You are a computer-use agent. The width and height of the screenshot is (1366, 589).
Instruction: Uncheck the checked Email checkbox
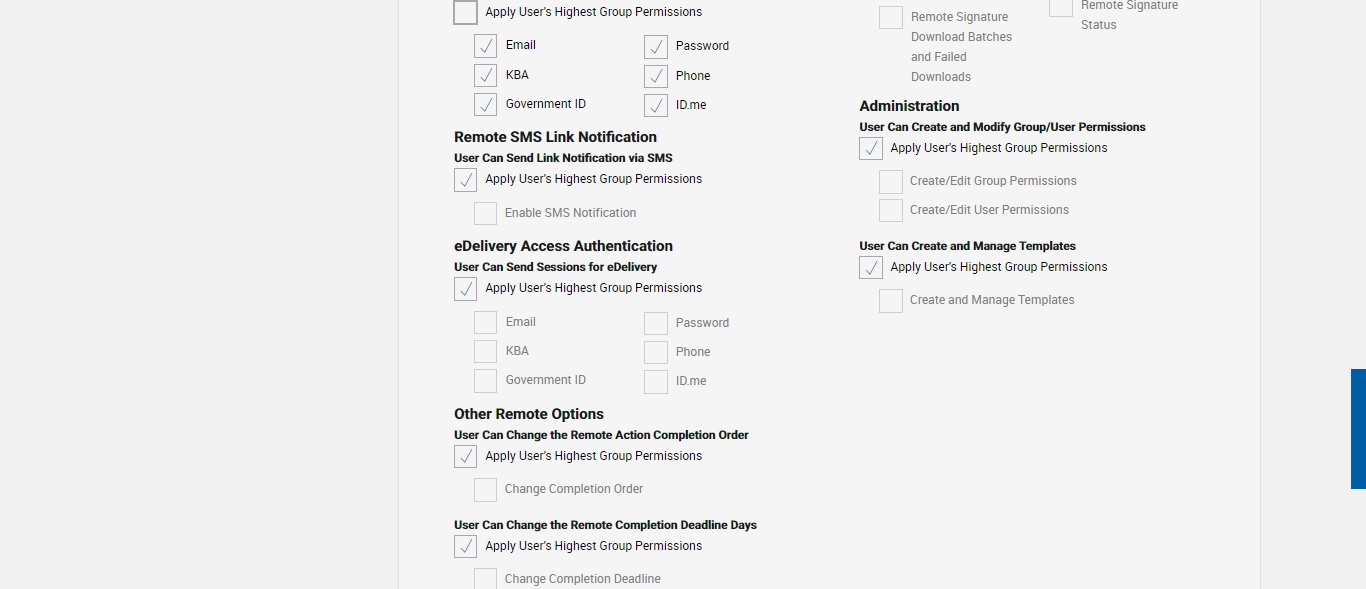coord(486,46)
